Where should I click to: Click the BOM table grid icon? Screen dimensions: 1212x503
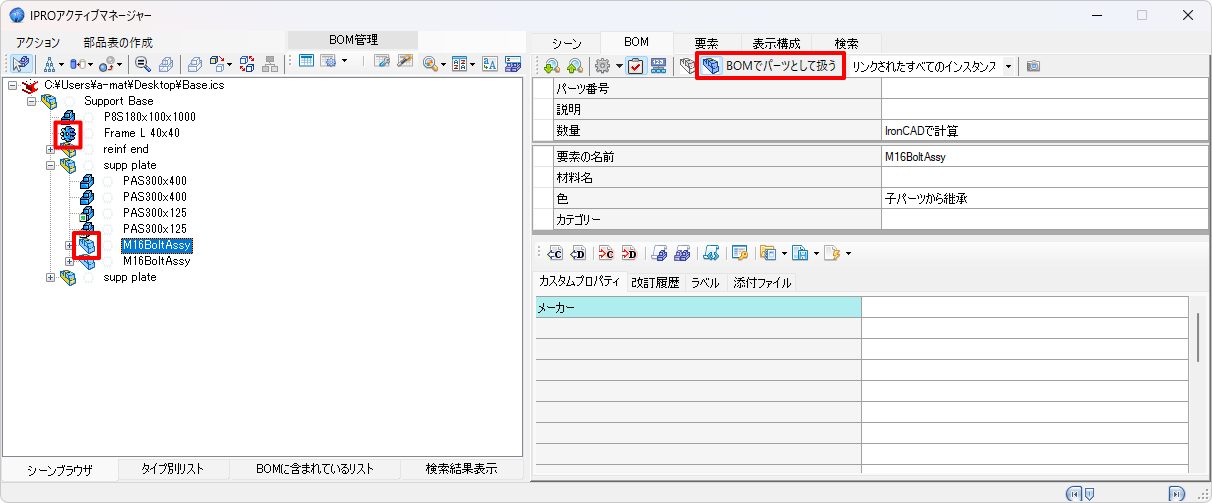coord(306,61)
